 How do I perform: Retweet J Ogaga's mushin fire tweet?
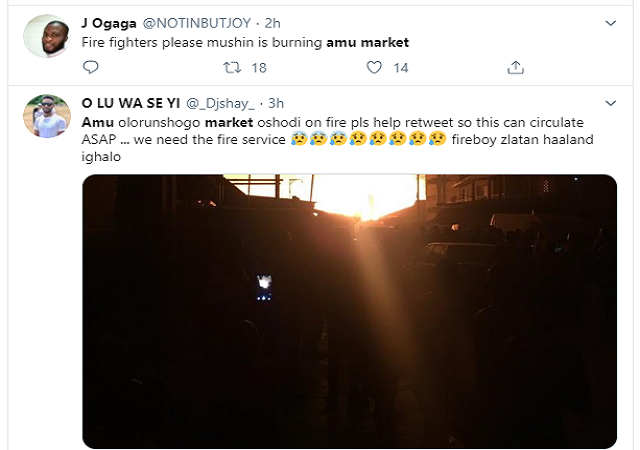pos(231,67)
